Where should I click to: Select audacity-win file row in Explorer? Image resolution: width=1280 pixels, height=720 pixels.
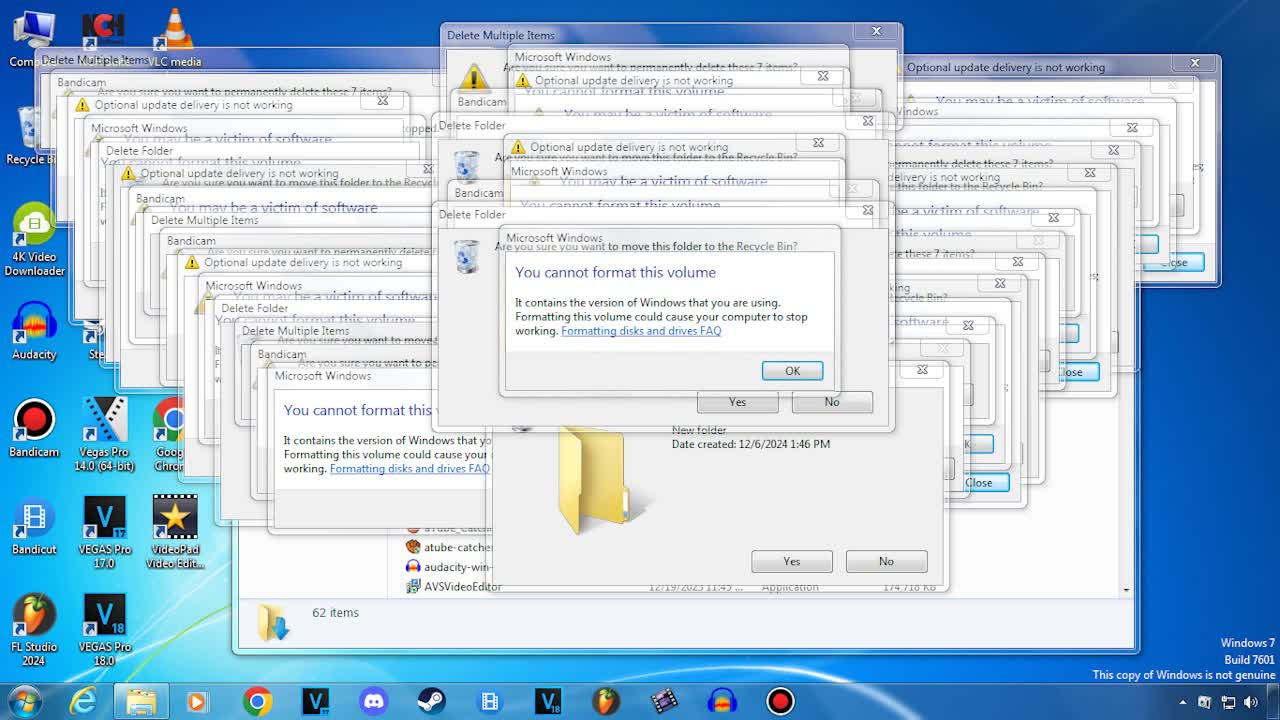(x=448, y=567)
